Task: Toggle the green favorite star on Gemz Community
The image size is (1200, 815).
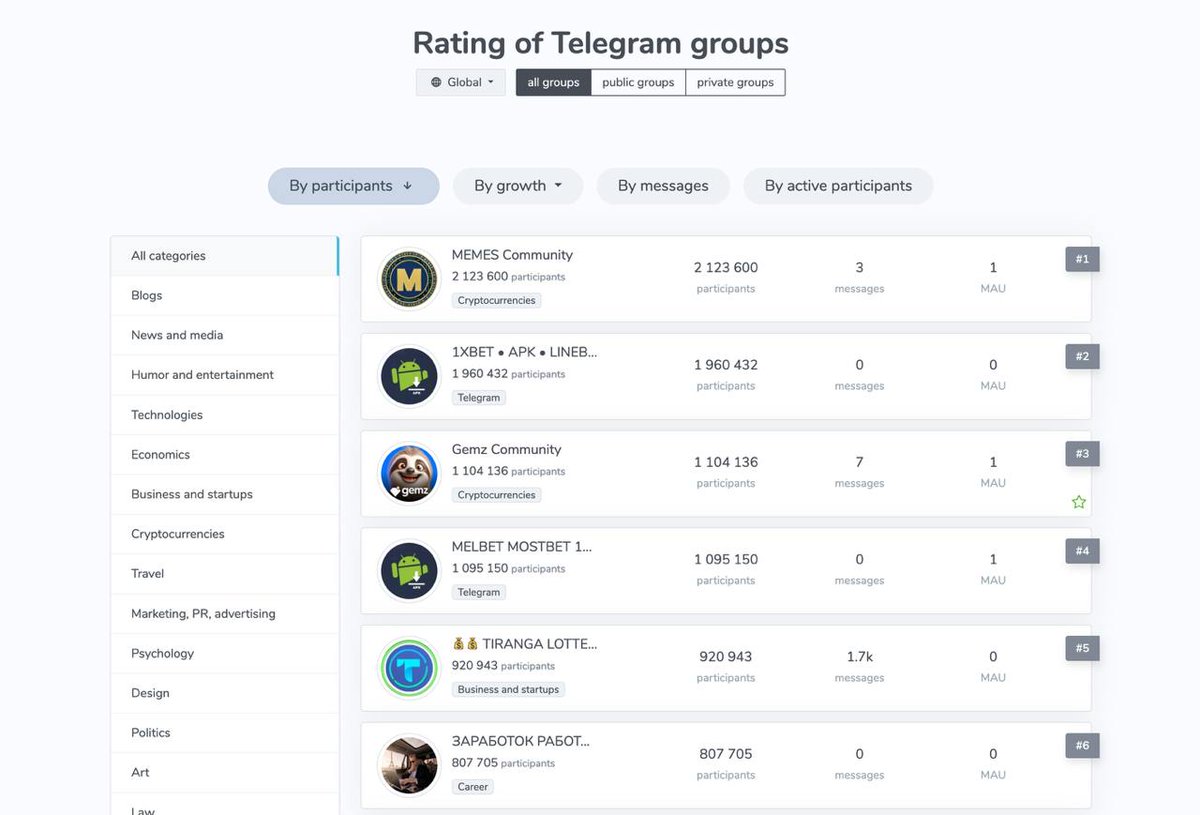Action: [1078, 502]
